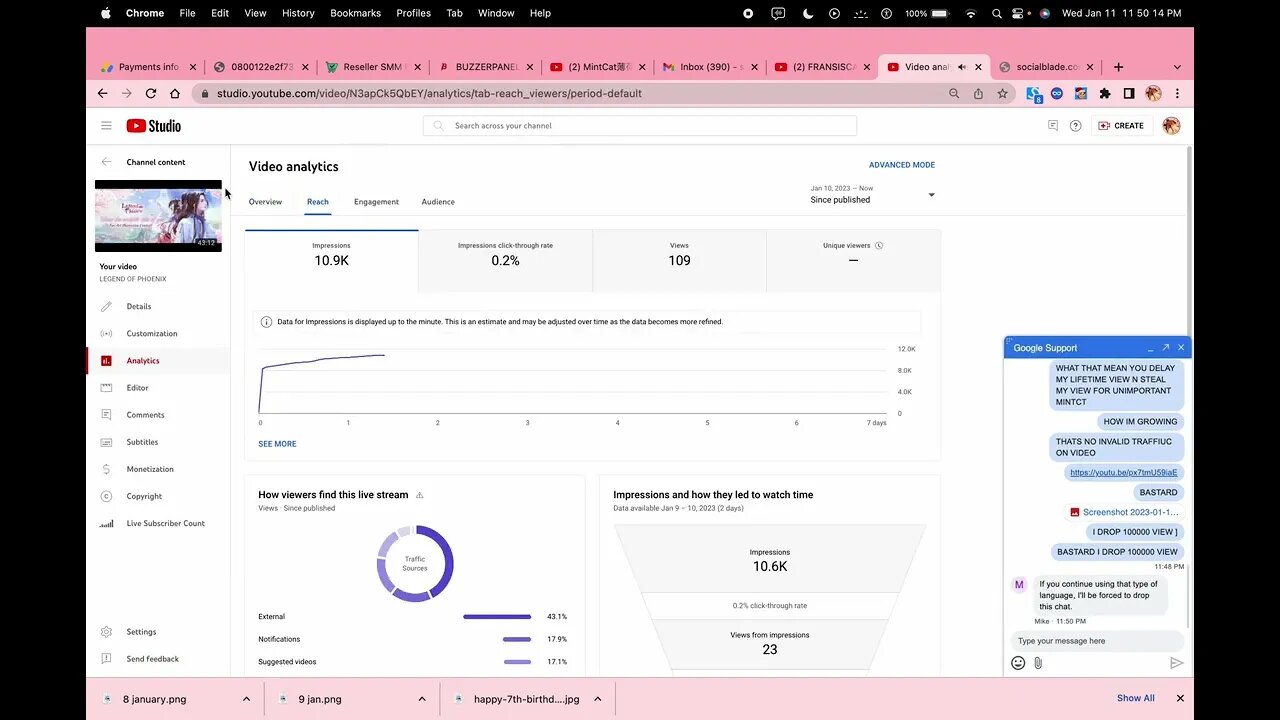Switch to the Inbox (390) Gmail tab
1280x720 pixels.
pyautogui.click(x=710, y=67)
